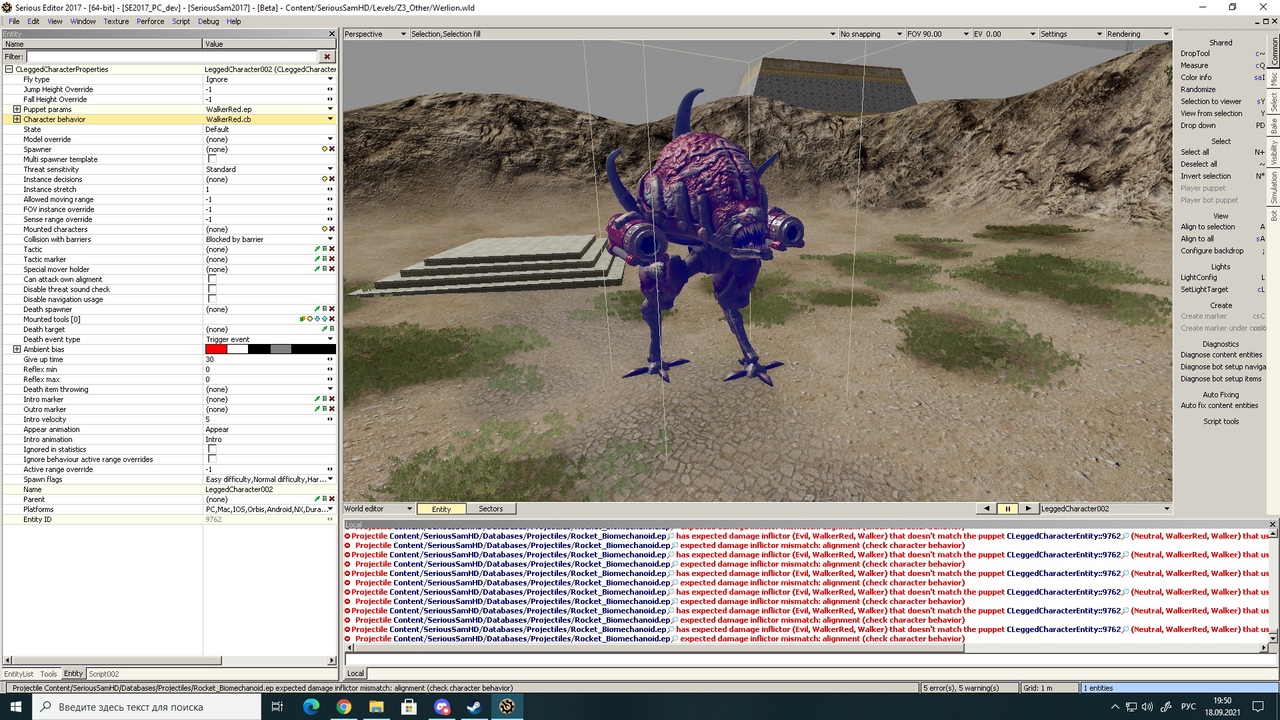This screenshot has height=720, width=1280.
Task: Clear the Tactic marker value
Action: [x=331, y=259]
